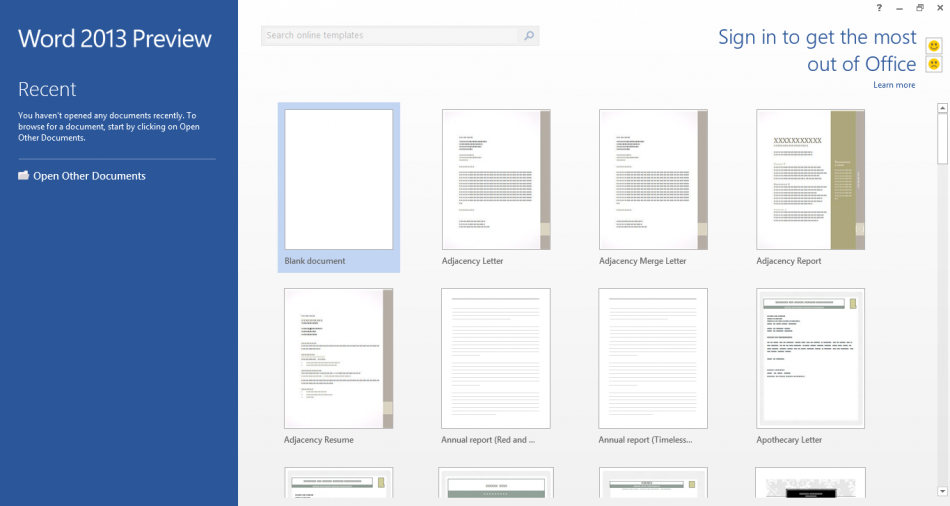Choose the Adjacency Resume template thumbnail
The width and height of the screenshot is (950, 506).
[x=339, y=358]
